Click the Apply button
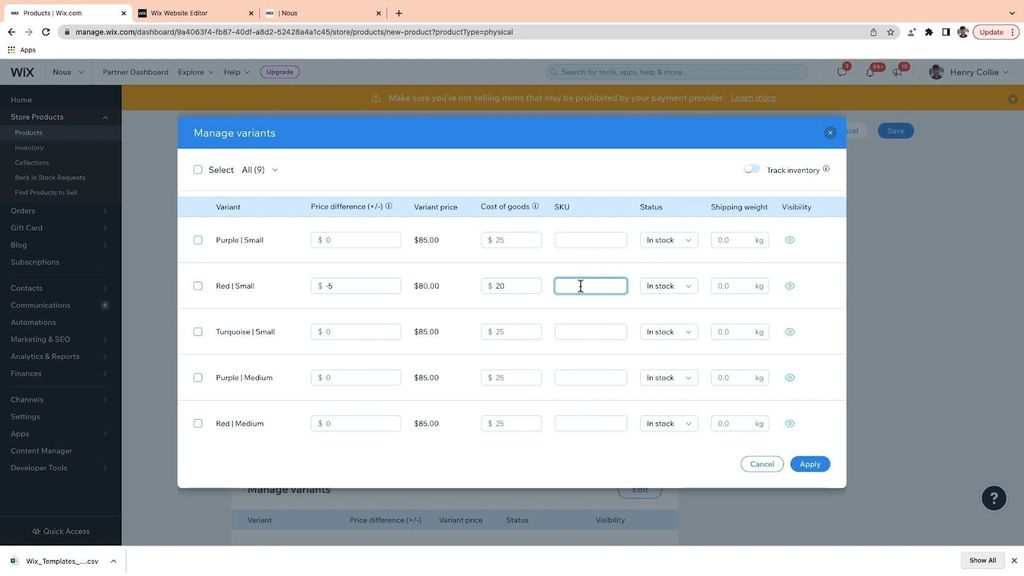The width and height of the screenshot is (1024, 576). [x=810, y=463]
